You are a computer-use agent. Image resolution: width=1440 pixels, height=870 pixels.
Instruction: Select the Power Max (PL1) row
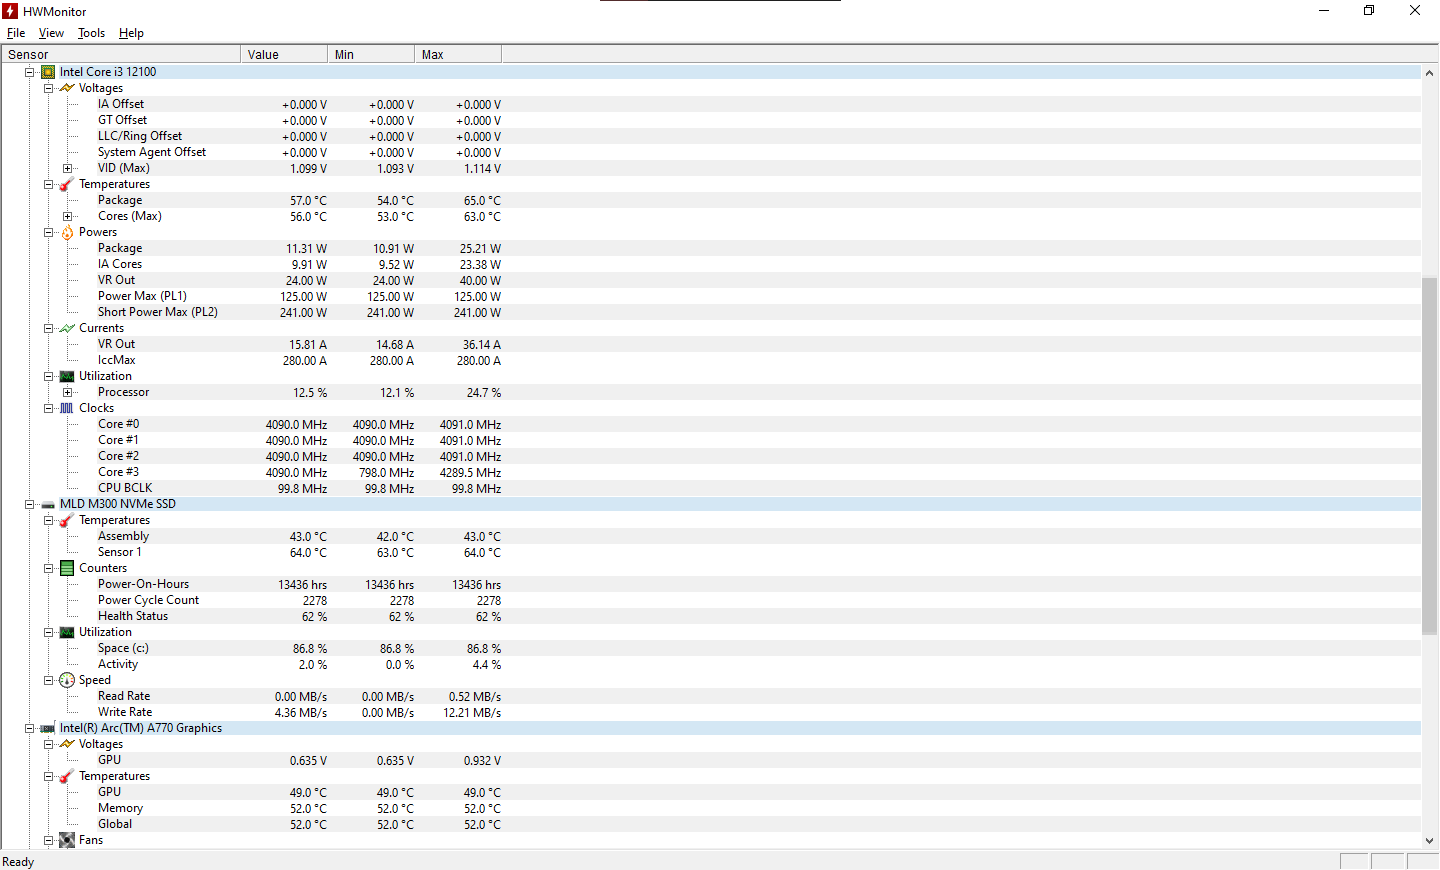tap(711, 296)
